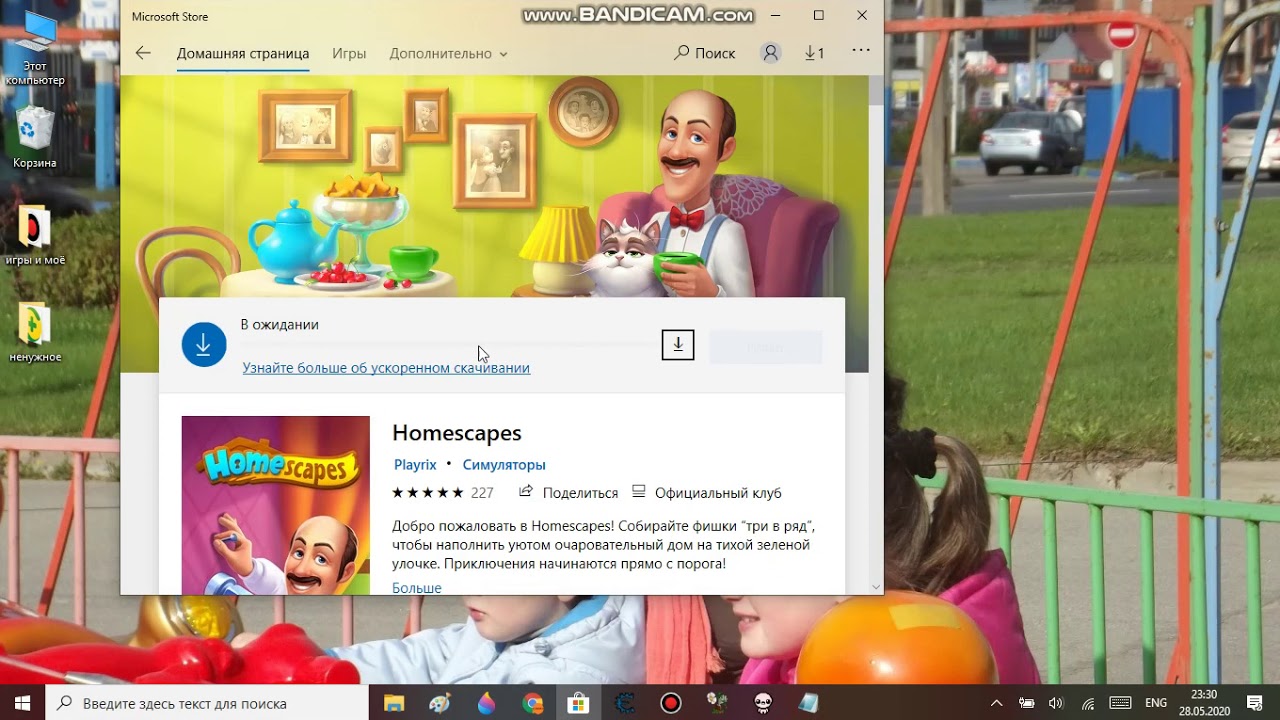
Task: Follow the accelerated download info link
Action: point(386,368)
